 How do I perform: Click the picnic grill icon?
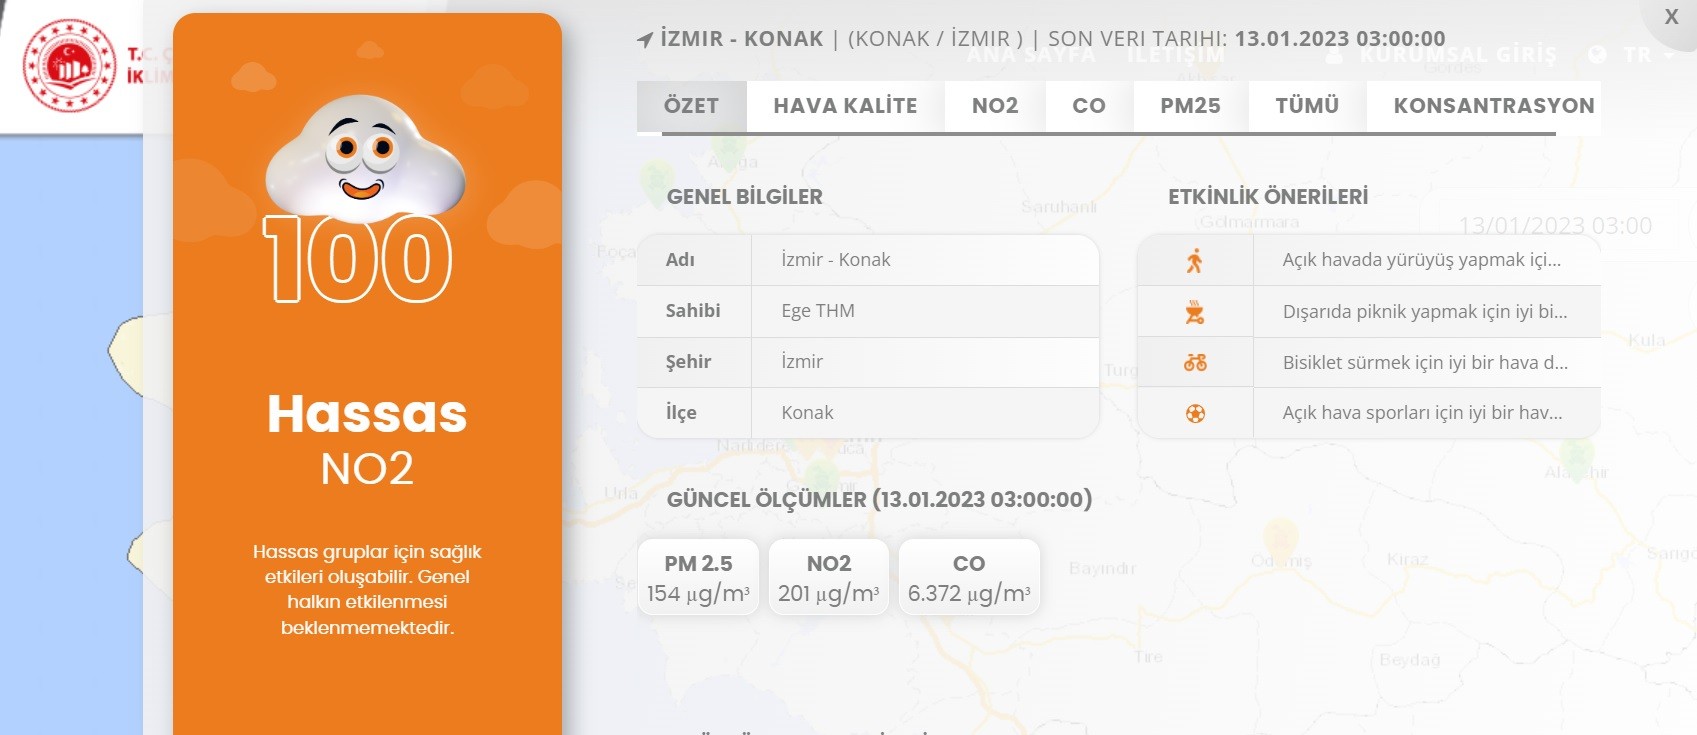[1194, 312]
